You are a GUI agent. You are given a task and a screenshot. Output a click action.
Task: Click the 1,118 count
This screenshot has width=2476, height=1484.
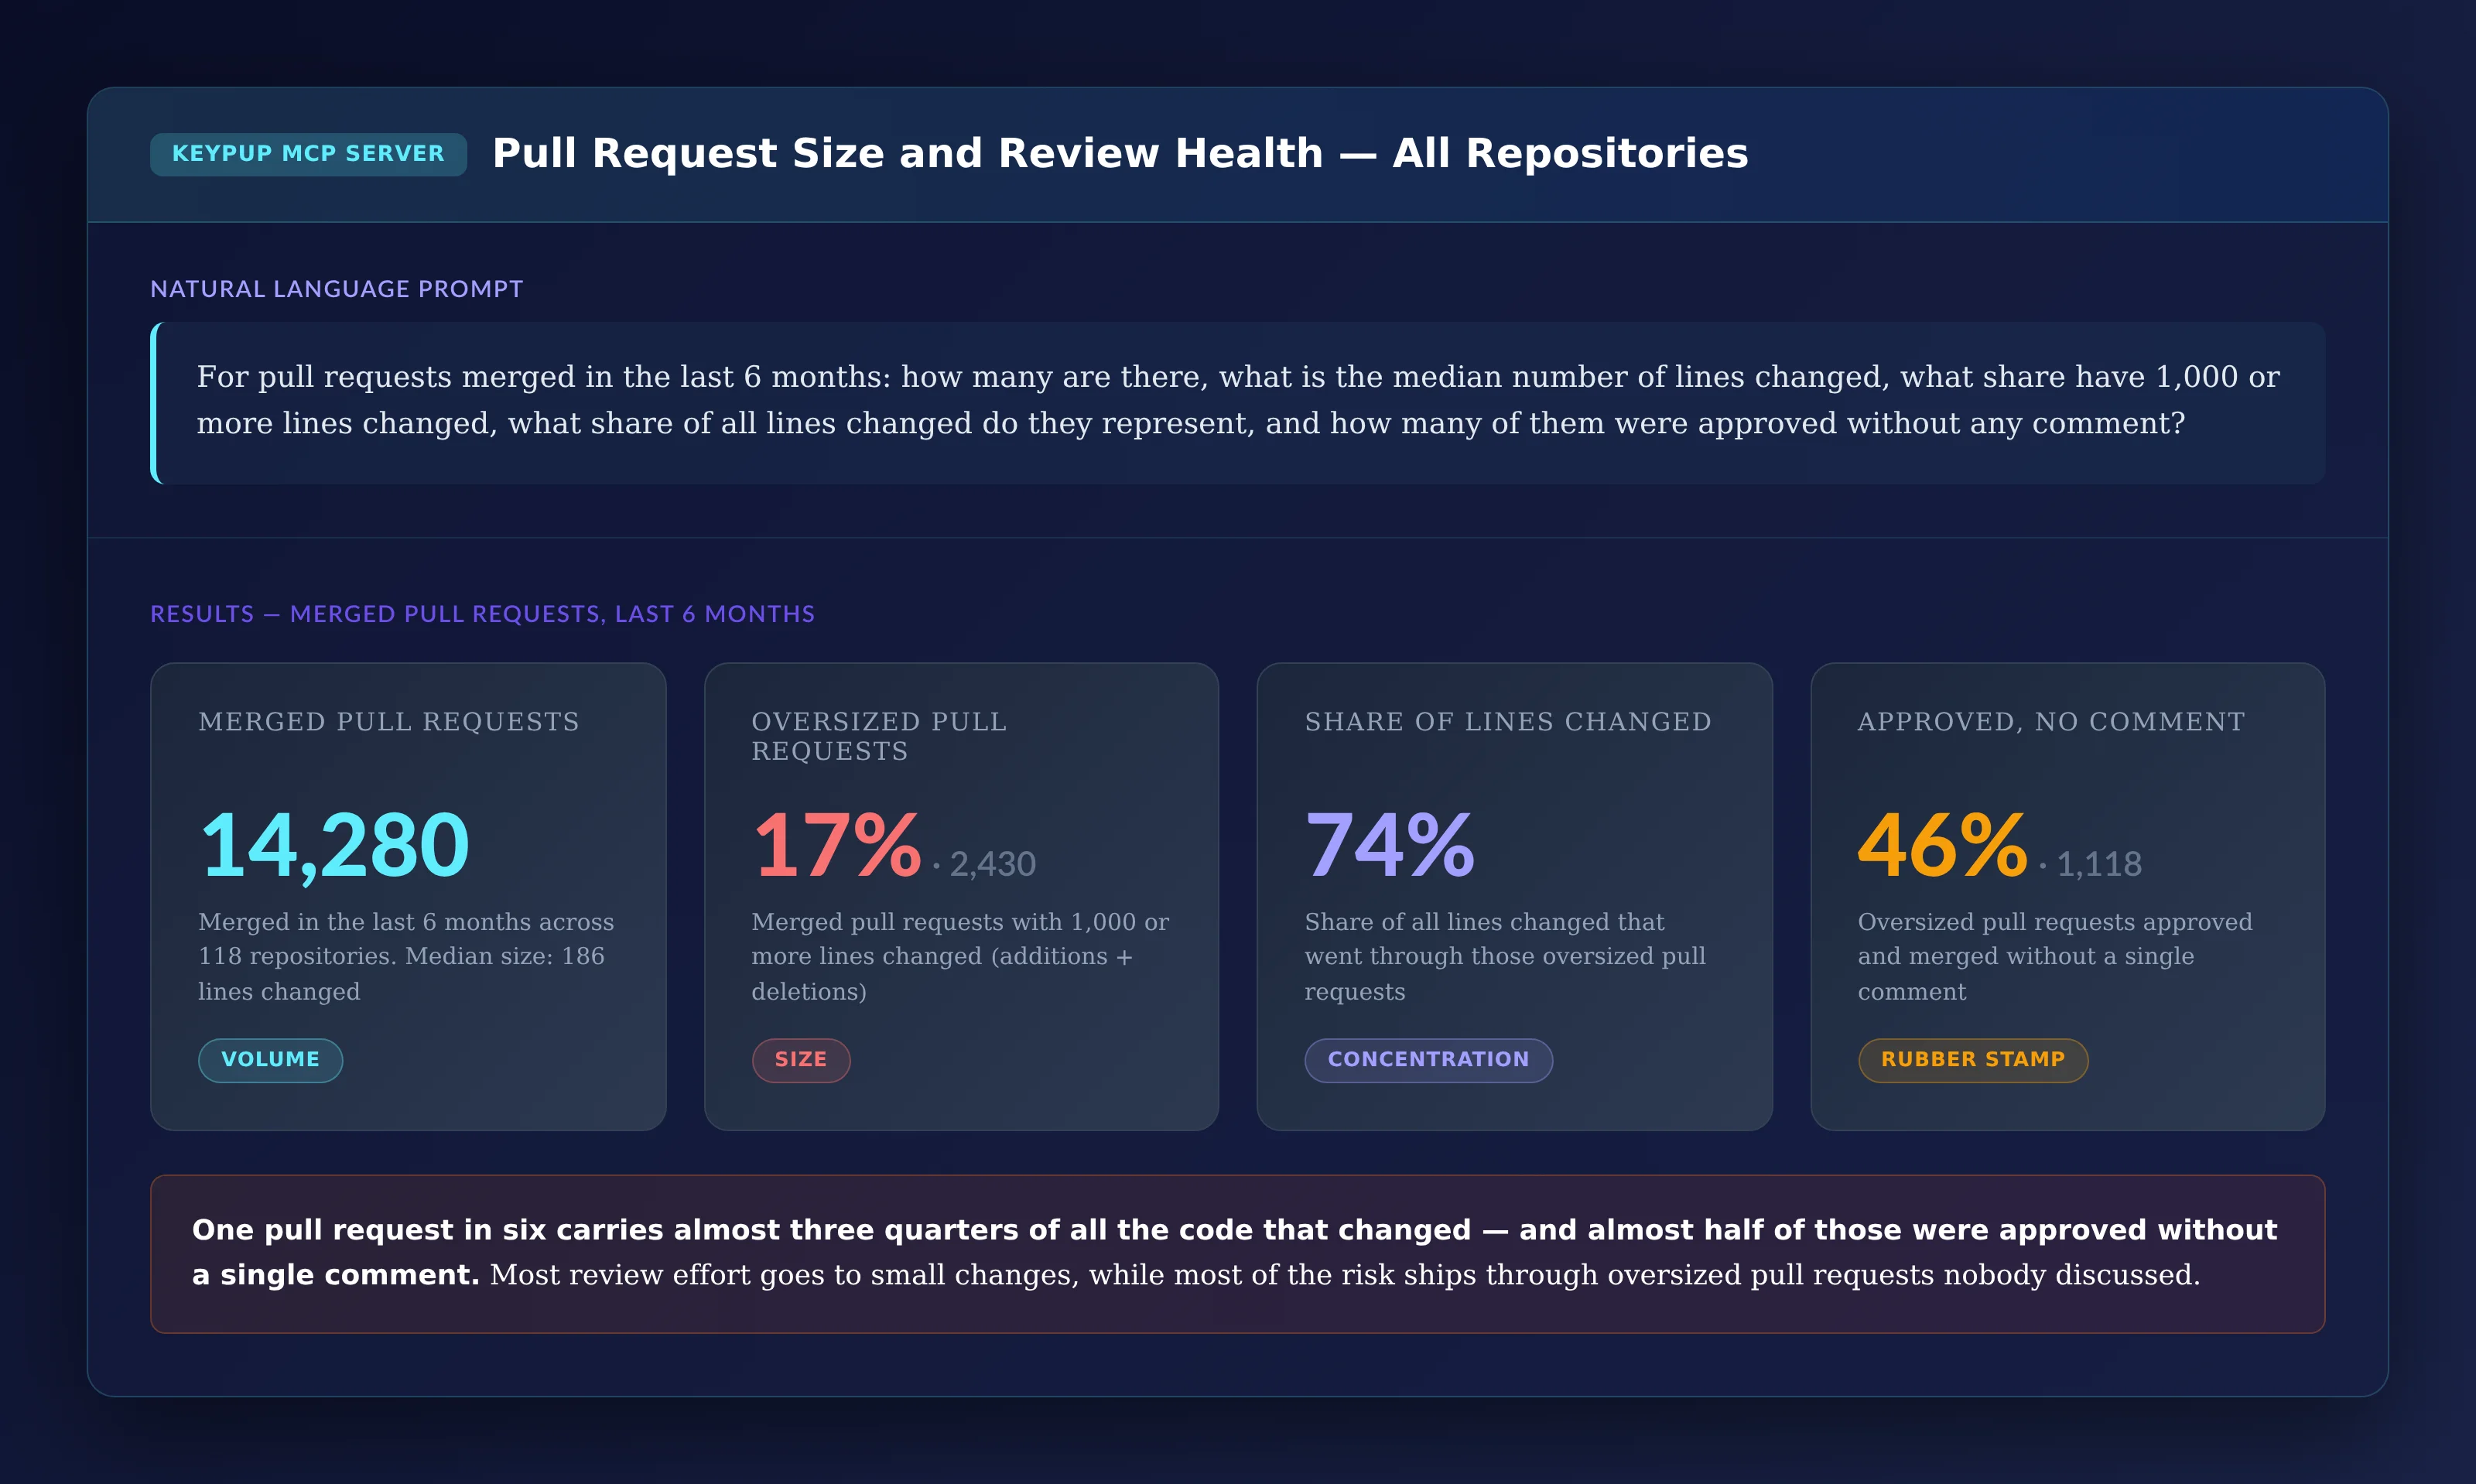tap(2099, 864)
